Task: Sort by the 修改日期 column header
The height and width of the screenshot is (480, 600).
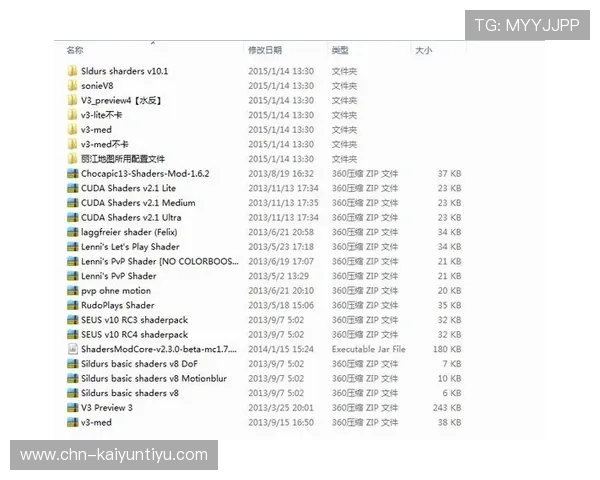Action: click(265, 50)
